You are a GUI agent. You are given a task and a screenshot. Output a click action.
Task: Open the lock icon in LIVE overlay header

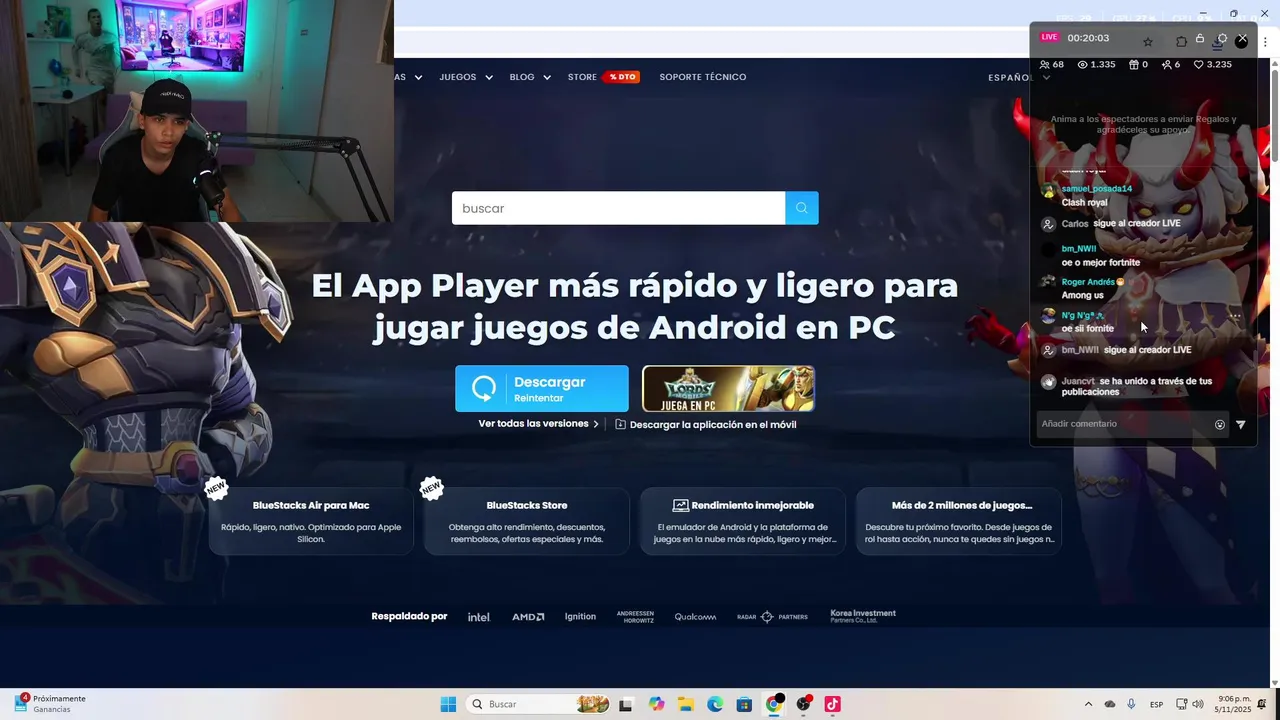click(1200, 39)
